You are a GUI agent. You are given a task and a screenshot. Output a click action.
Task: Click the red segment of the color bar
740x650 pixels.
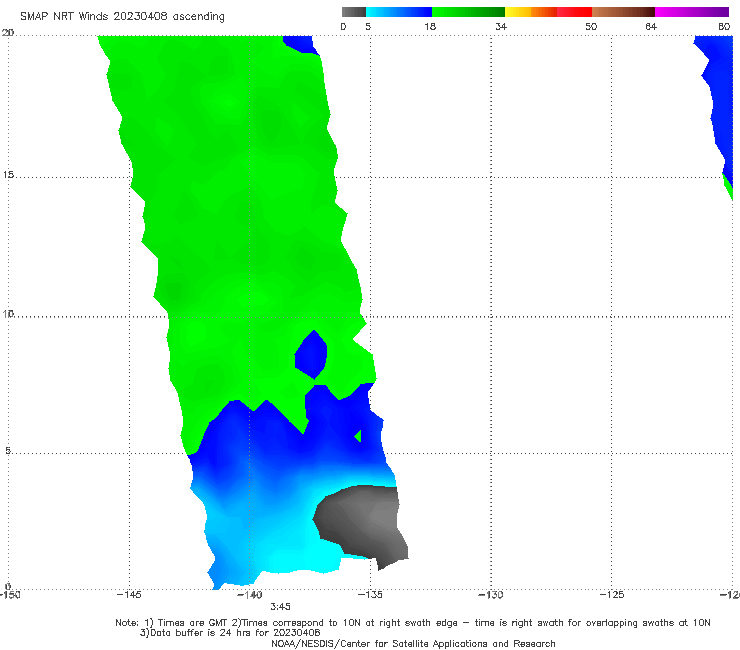[x=574, y=12]
